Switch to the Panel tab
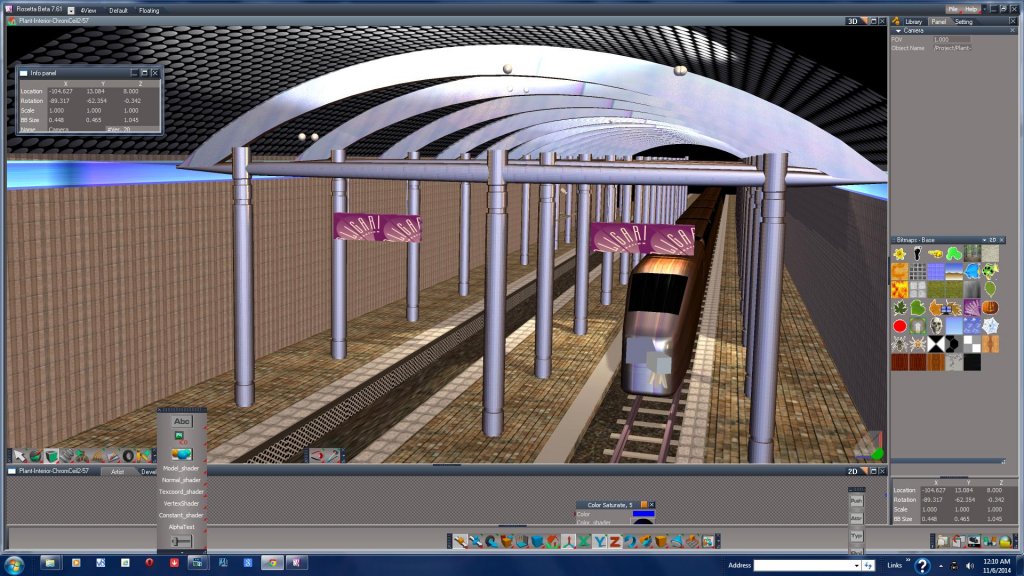 [x=938, y=22]
